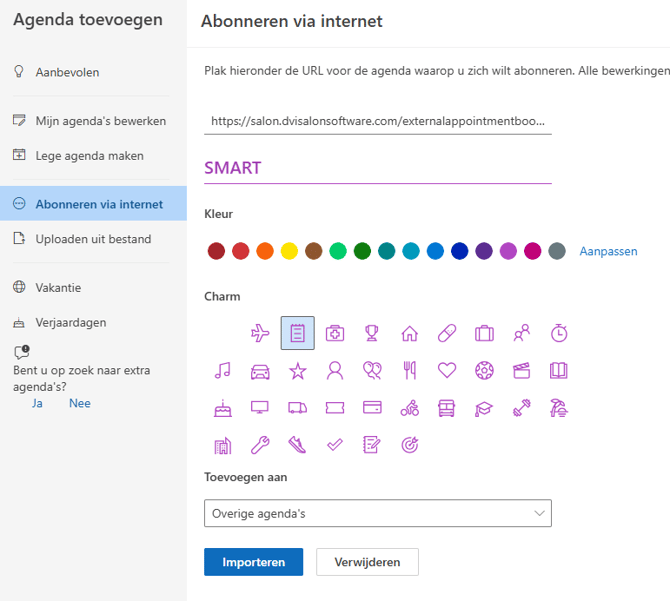Open the Aanbevolen section
This screenshot has width=670, height=601.
point(67,72)
